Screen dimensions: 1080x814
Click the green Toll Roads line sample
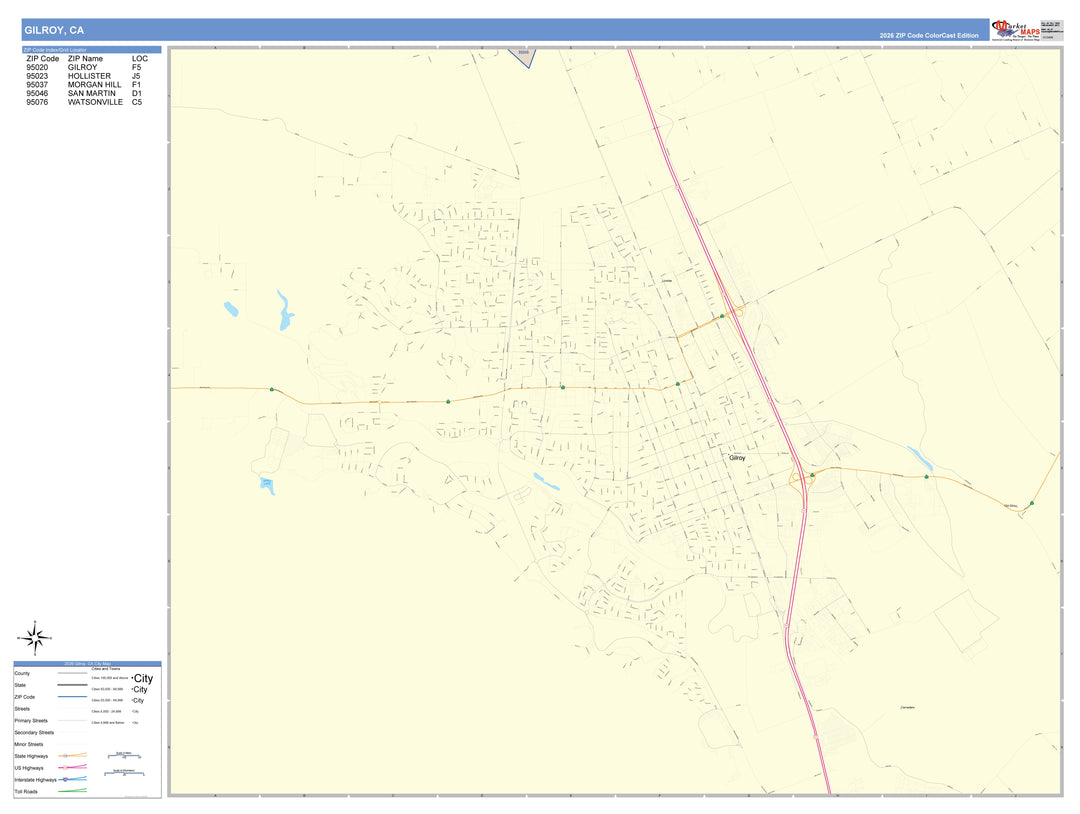(x=72, y=791)
